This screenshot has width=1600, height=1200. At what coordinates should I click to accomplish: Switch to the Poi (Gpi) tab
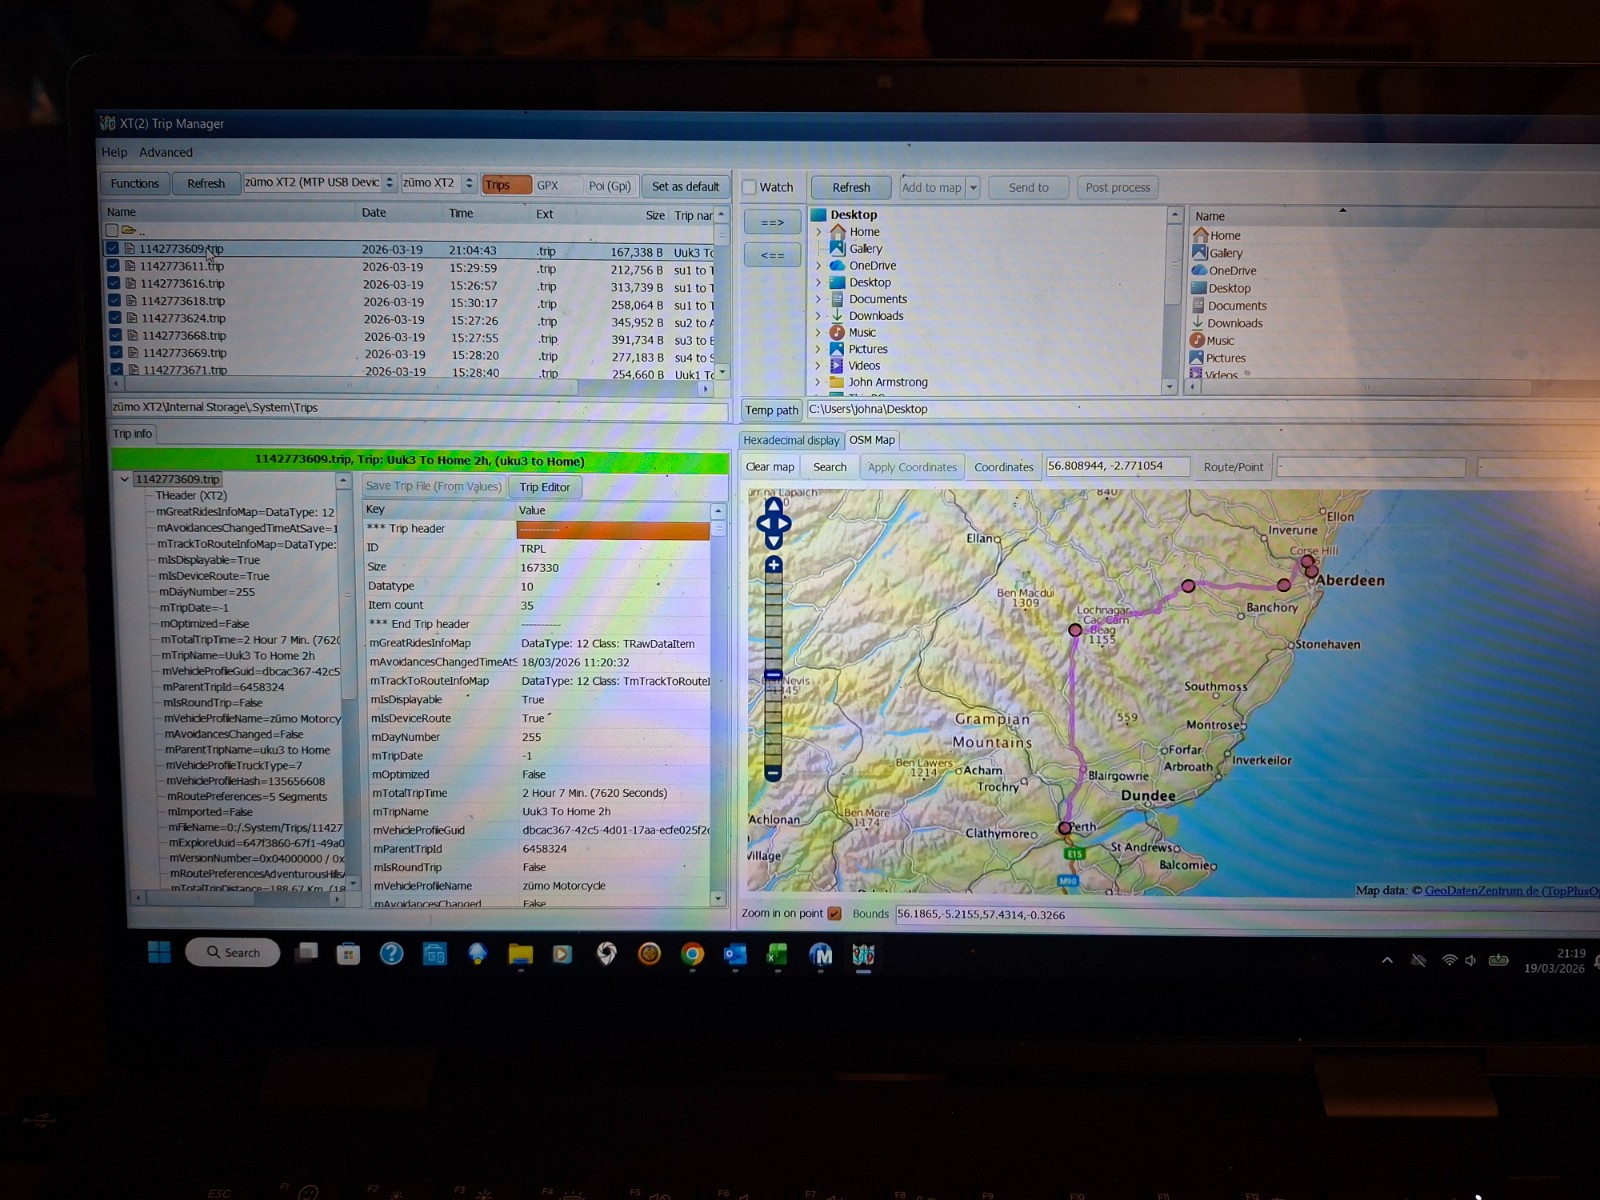tap(609, 186)
